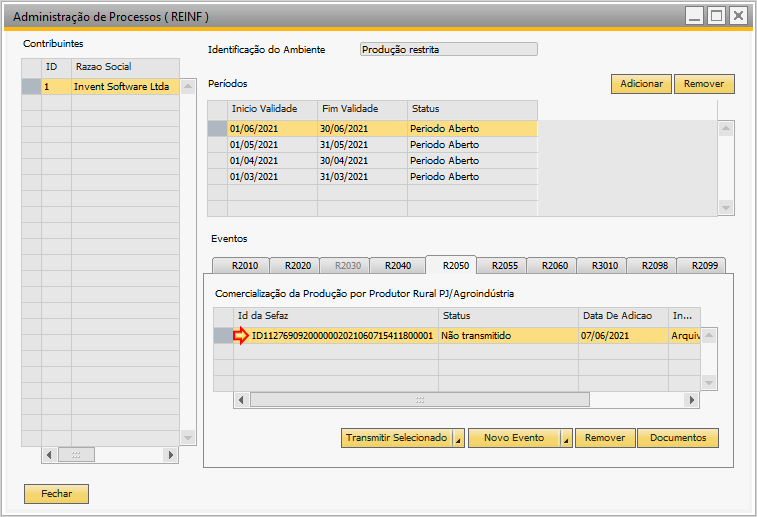The width and height of the screenshot is (757, 517).
Task: Switch to the R3010 tab
Action: pos(604,266)
